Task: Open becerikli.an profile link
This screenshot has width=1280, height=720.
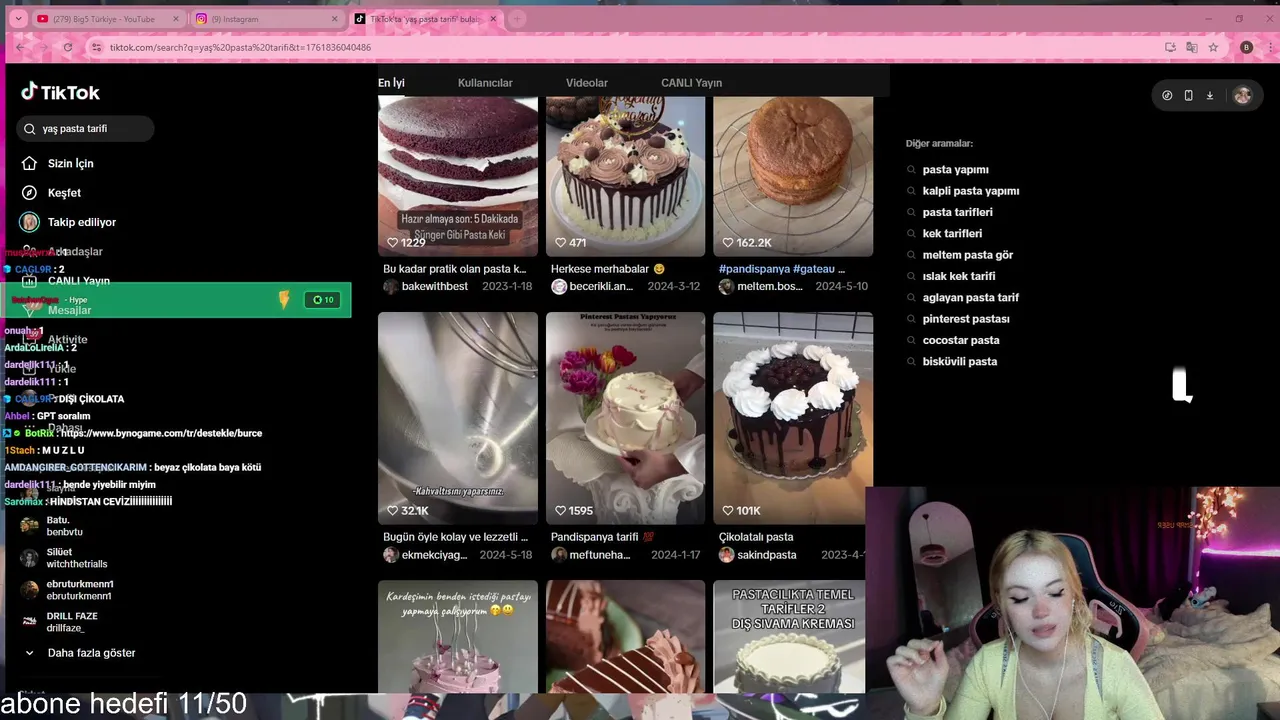Action: [x=601, y=287]
